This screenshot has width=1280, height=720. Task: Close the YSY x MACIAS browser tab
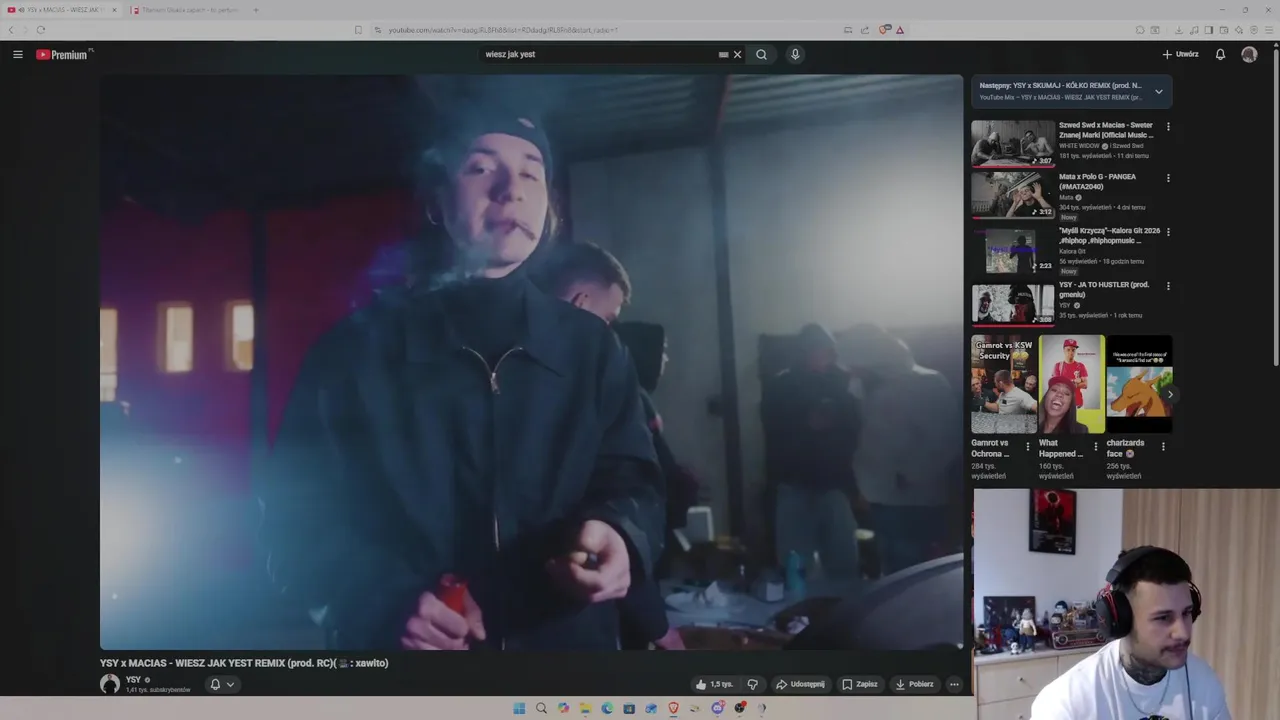click(x=114, y=10)
